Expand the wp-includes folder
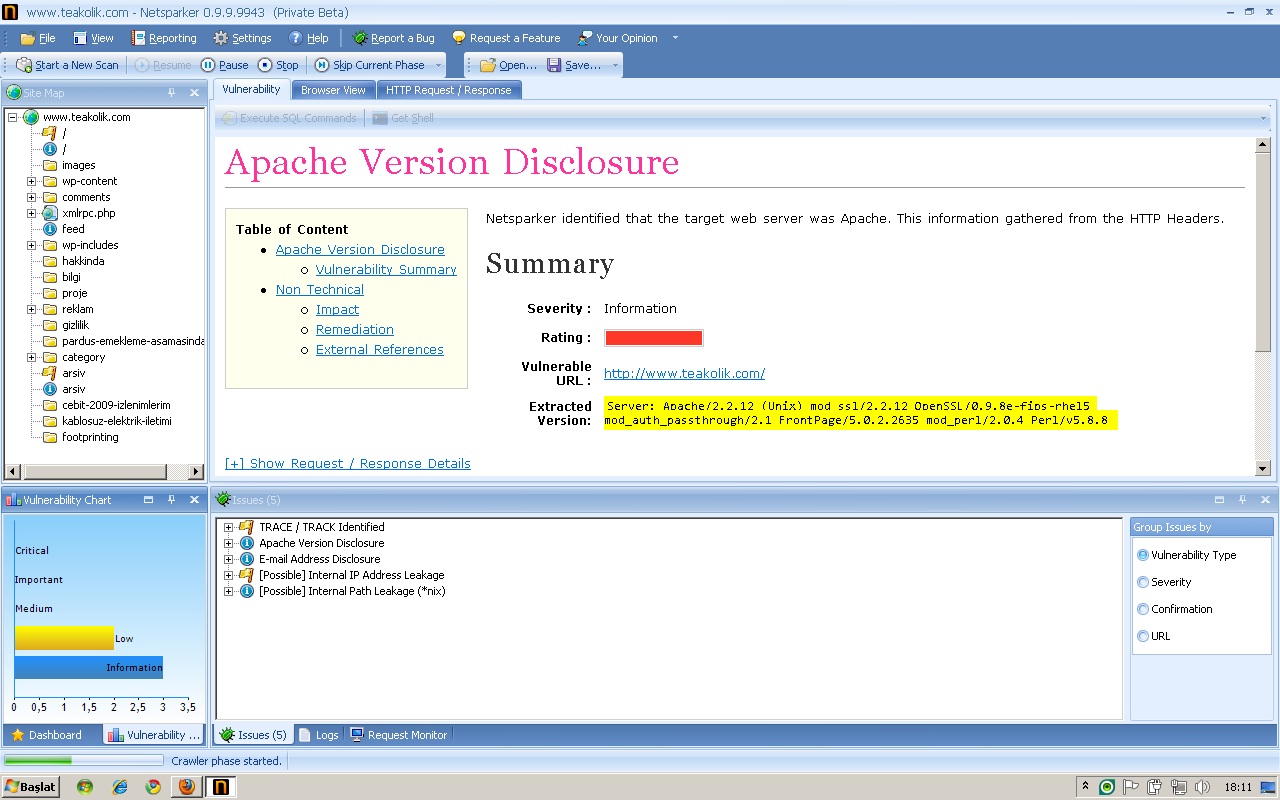 [x=31, y=245]
